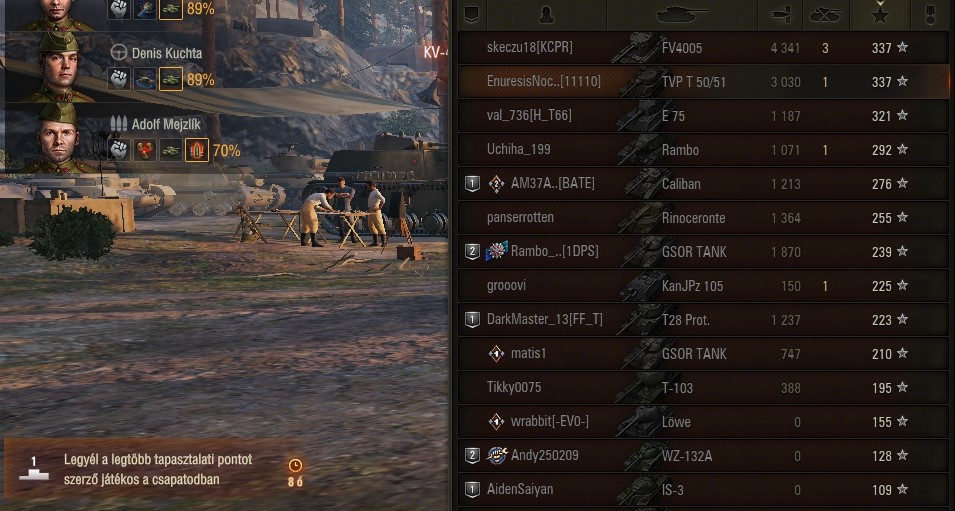Screen dimensions: 955x511
Task: Click the mission timer clock icon
Action: (295, 465)
